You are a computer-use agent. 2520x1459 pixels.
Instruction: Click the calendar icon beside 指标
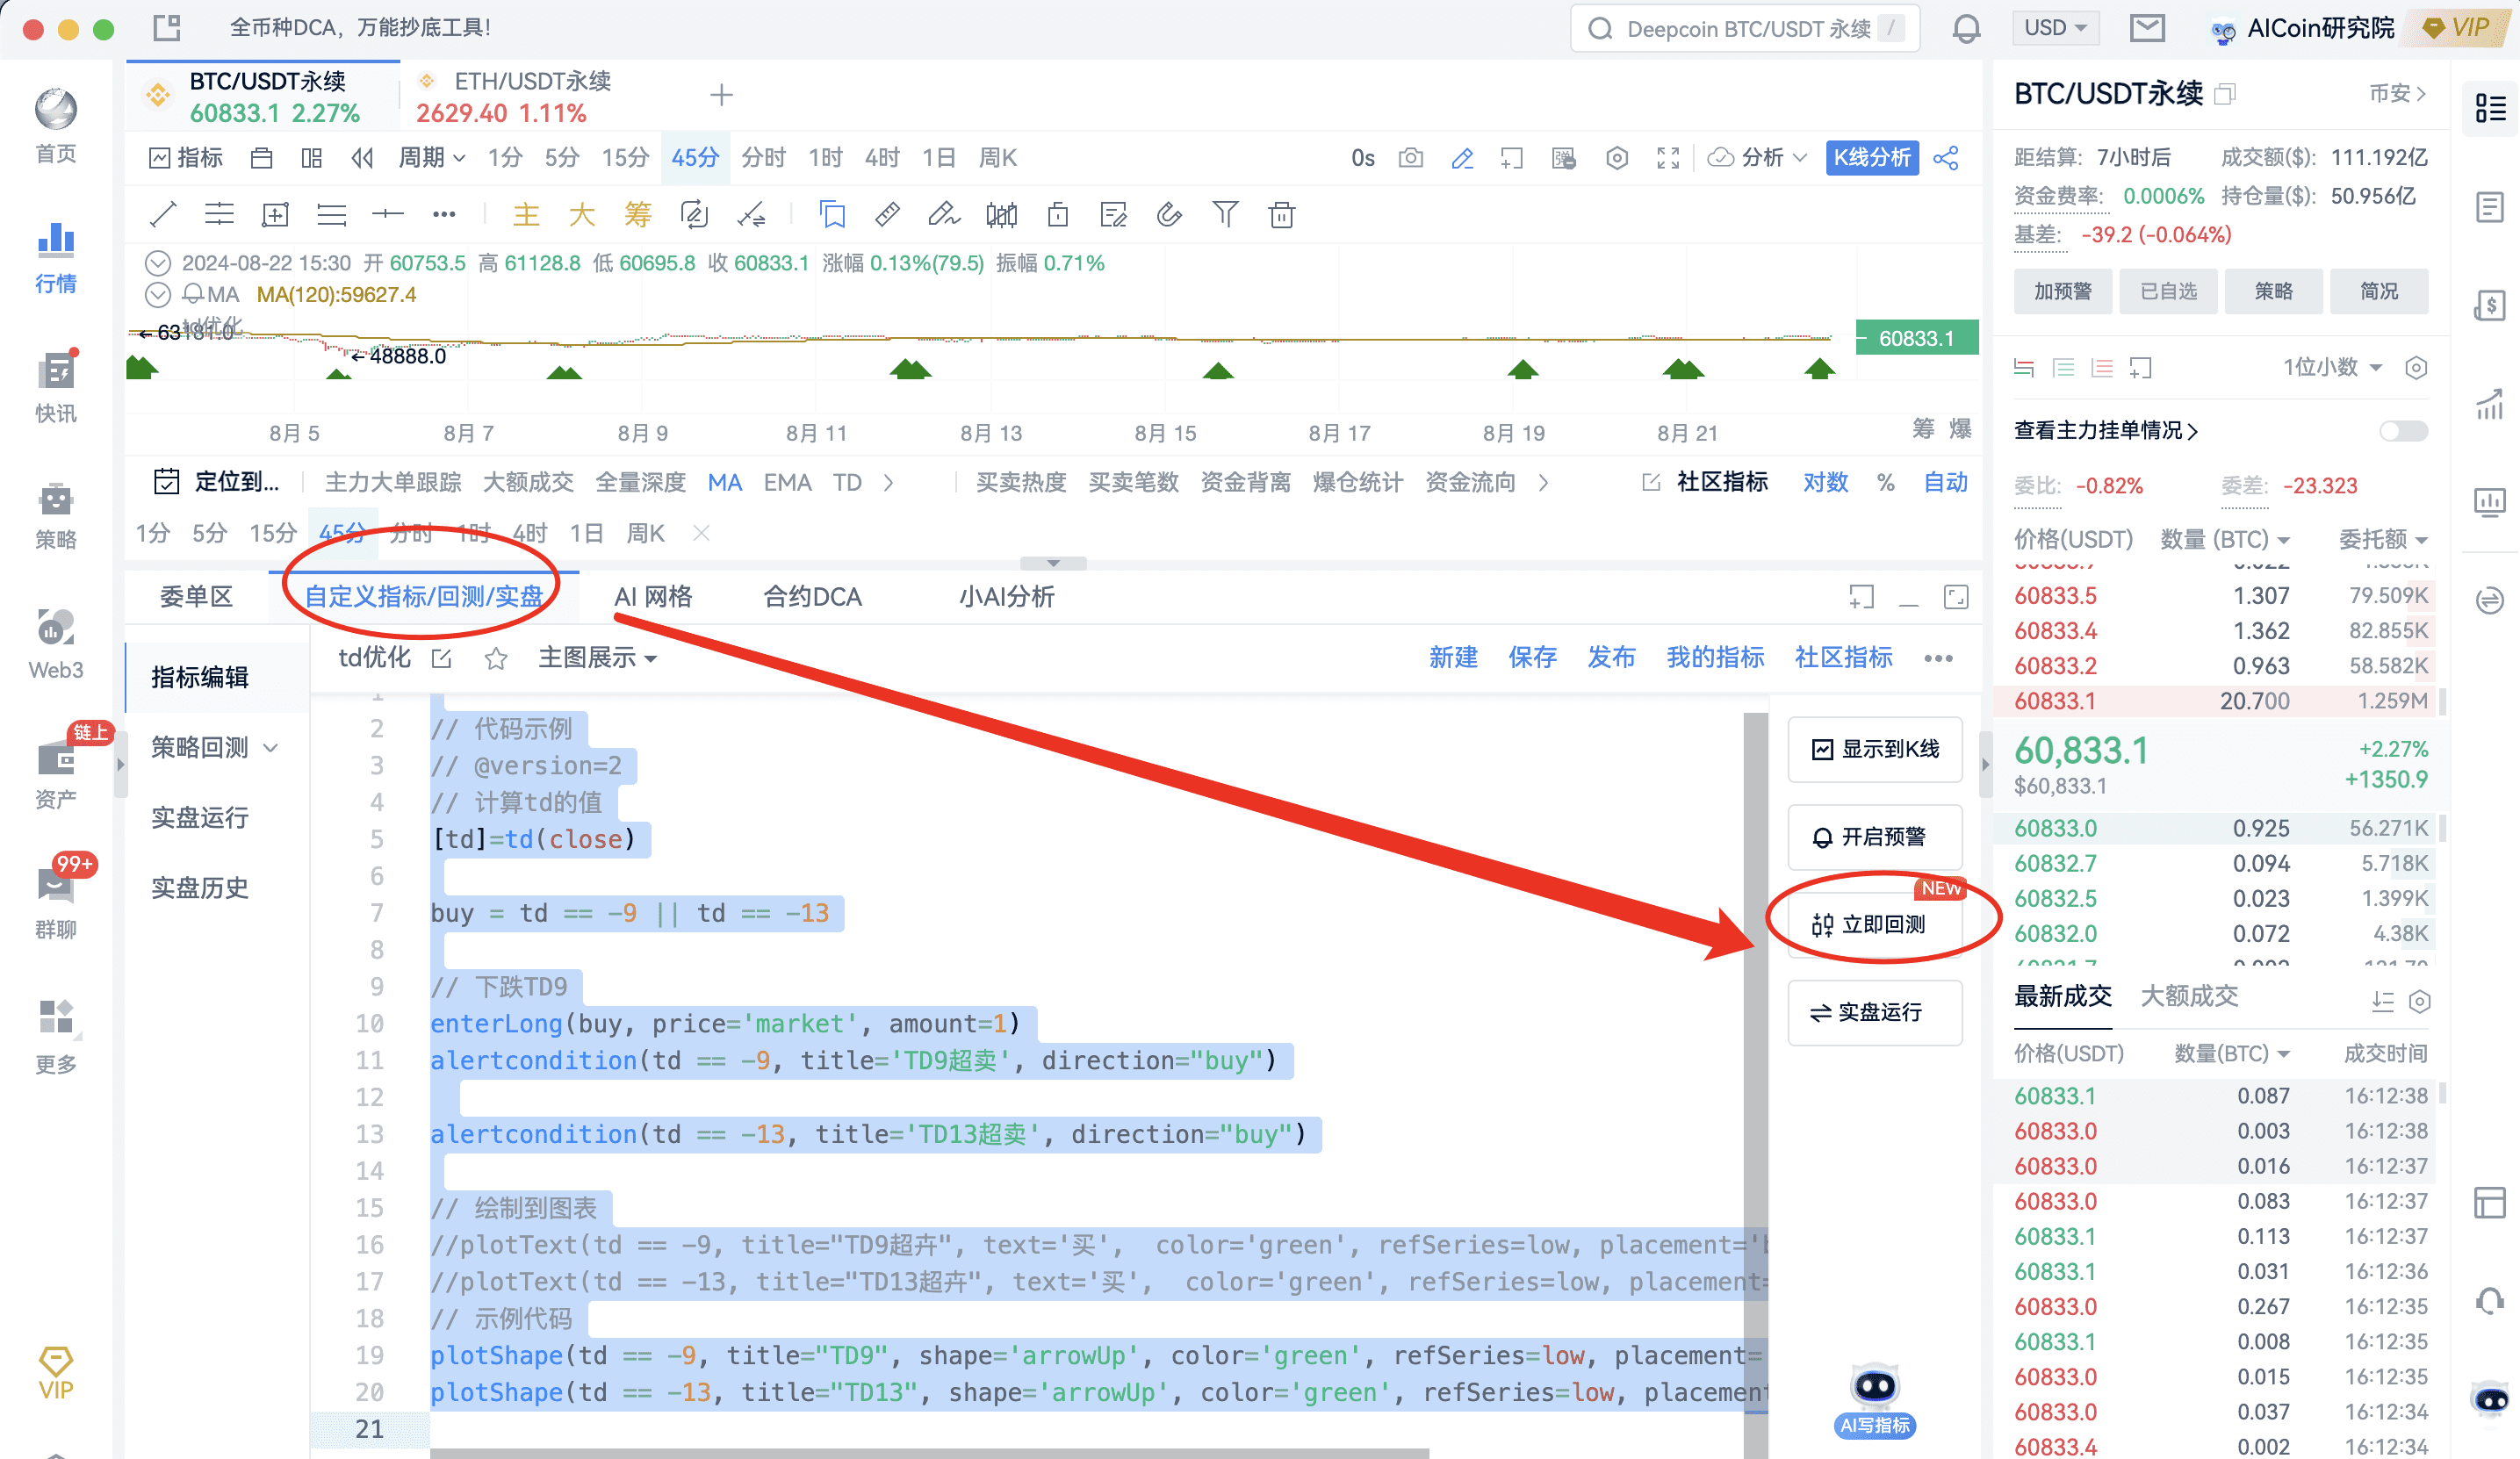pos(261,158)
